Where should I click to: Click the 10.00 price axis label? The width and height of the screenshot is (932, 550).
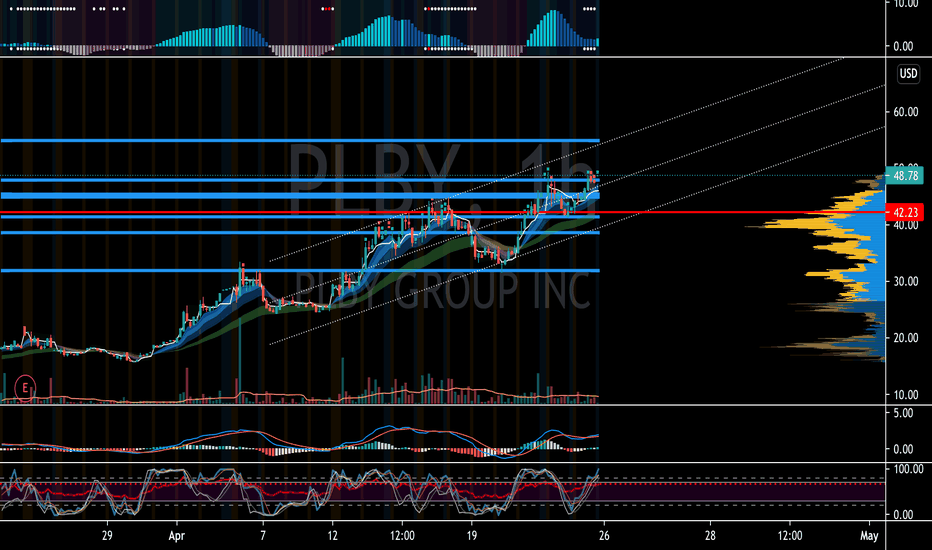click(905, 395)
